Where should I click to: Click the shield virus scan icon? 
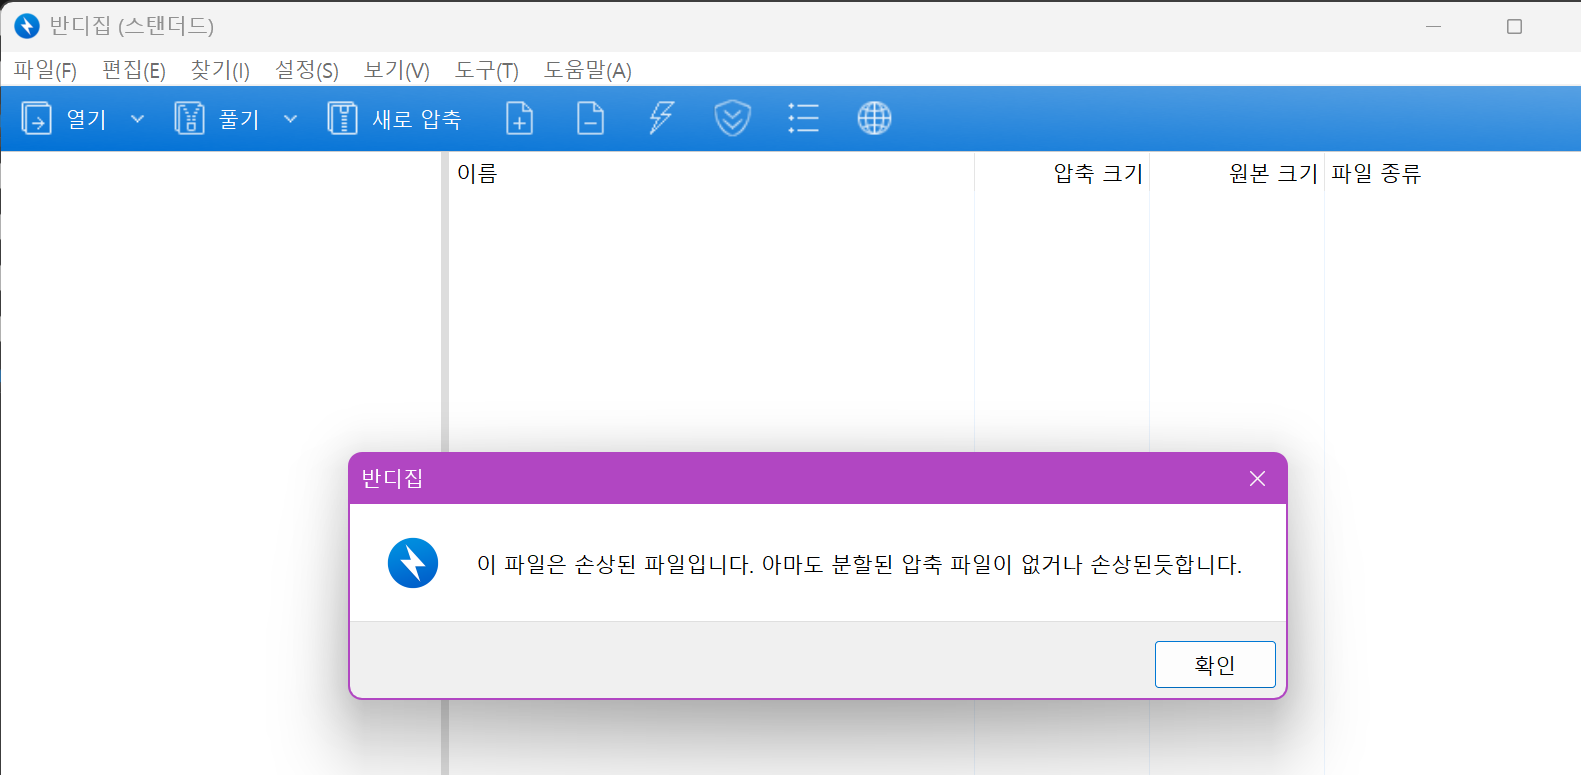pos(733,119)
